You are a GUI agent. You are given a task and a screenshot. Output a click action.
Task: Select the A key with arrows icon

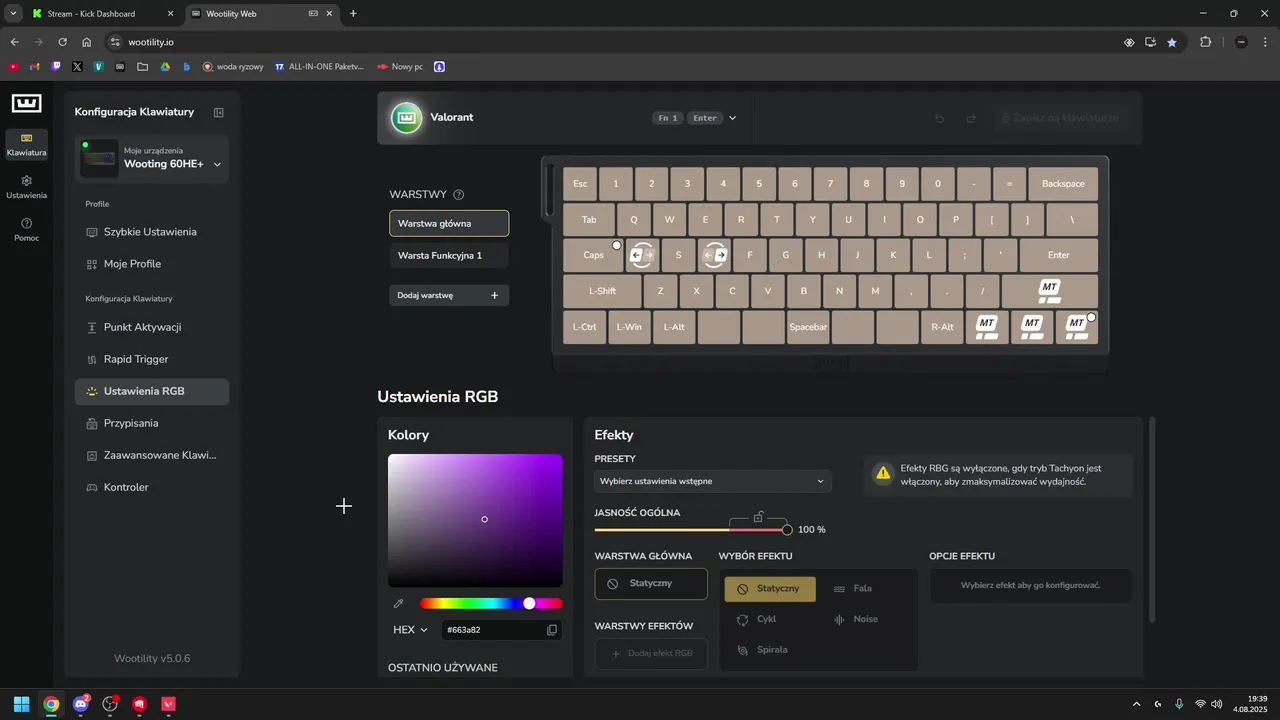642,255
